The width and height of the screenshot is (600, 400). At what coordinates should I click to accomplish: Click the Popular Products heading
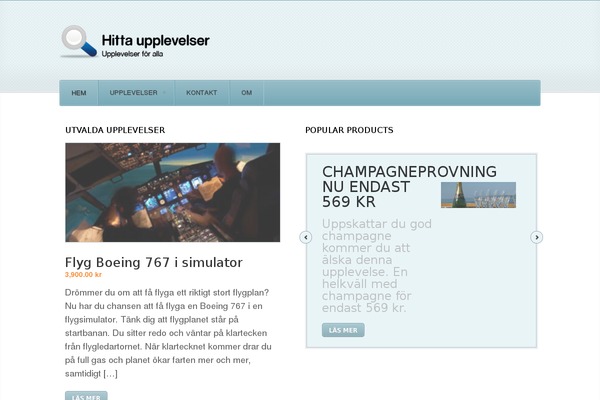click(349, 130)
